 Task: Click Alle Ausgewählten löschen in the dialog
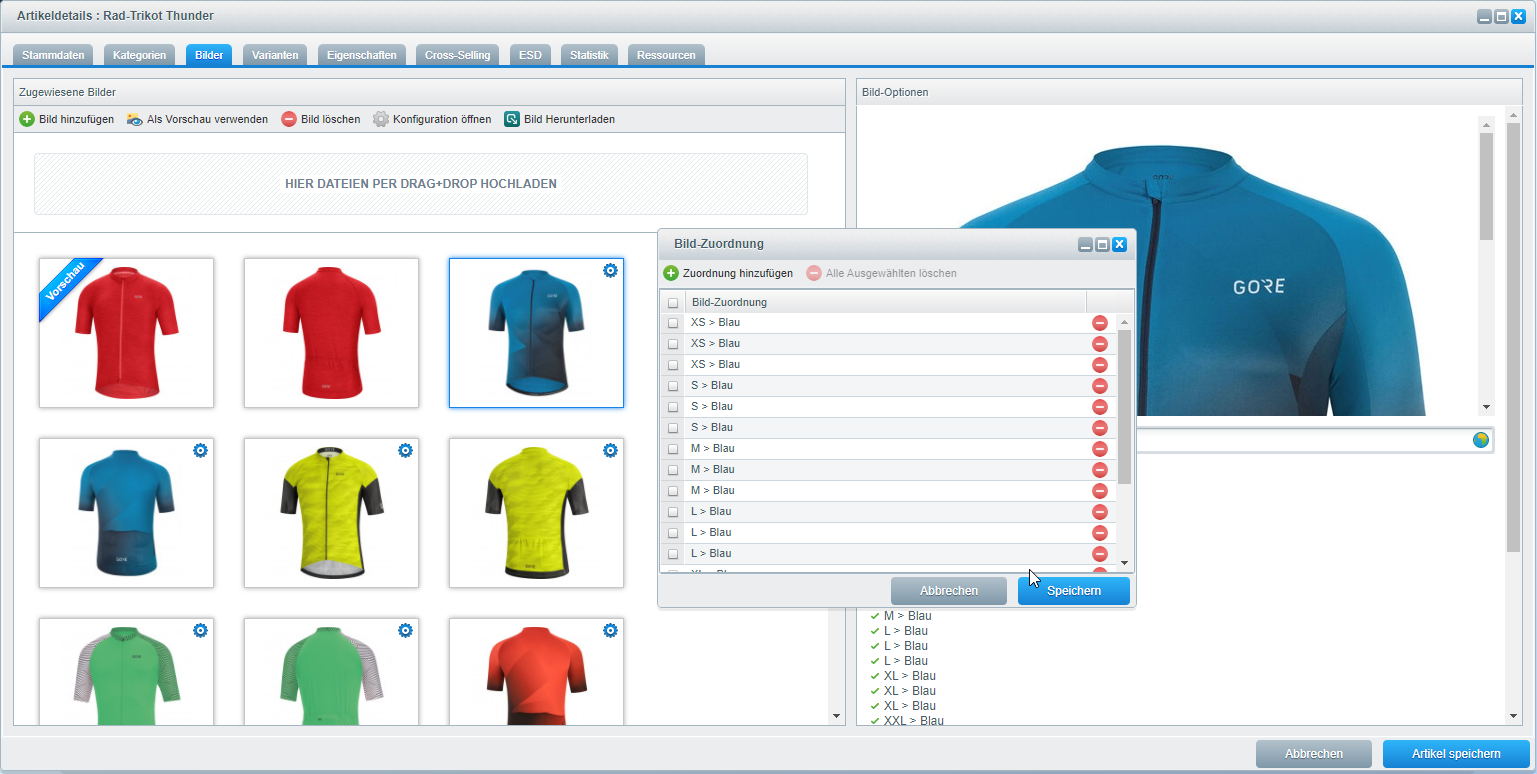pos(882,273)
